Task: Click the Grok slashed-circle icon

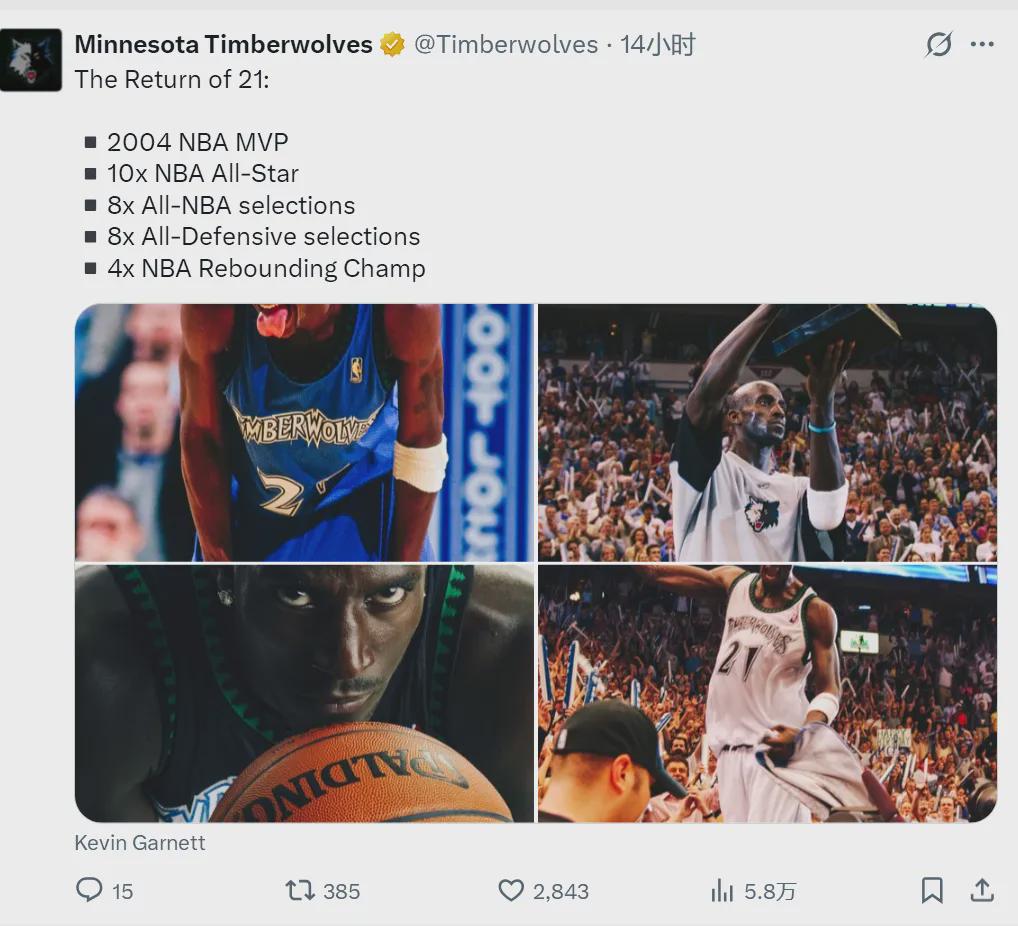Action: [x=939, y=44]
